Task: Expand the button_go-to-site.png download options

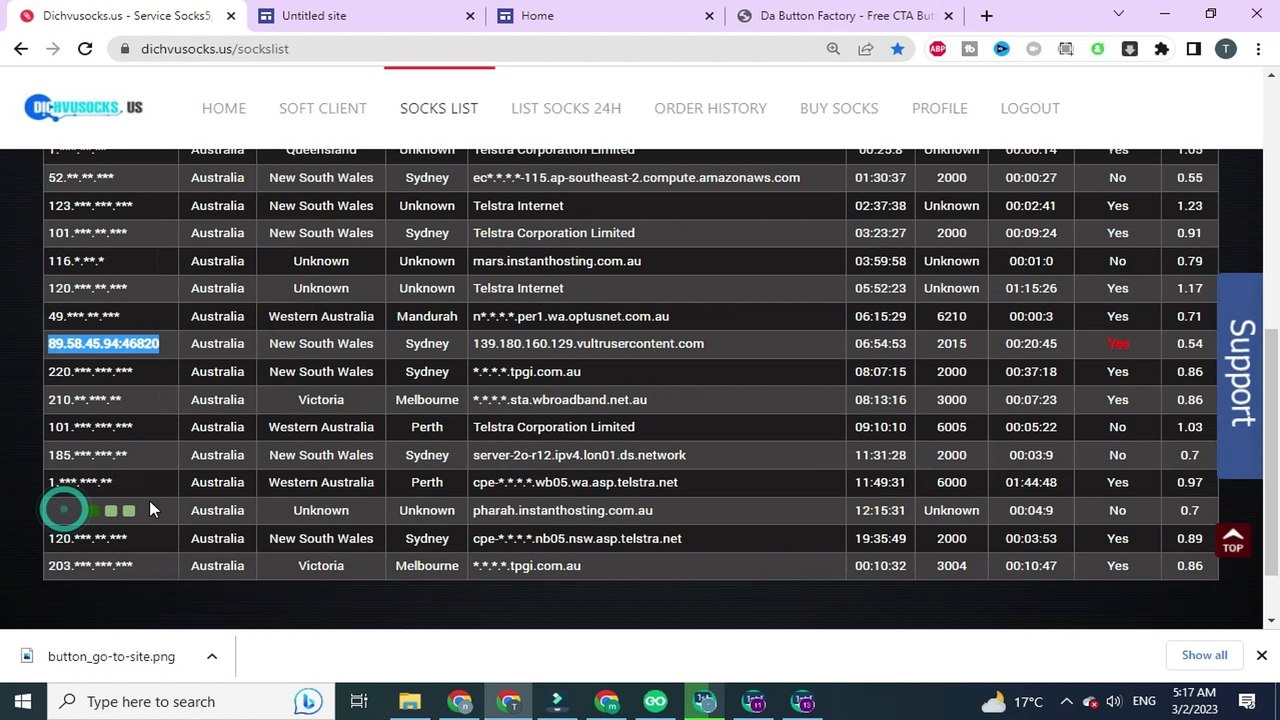Action: click(212, 656)
